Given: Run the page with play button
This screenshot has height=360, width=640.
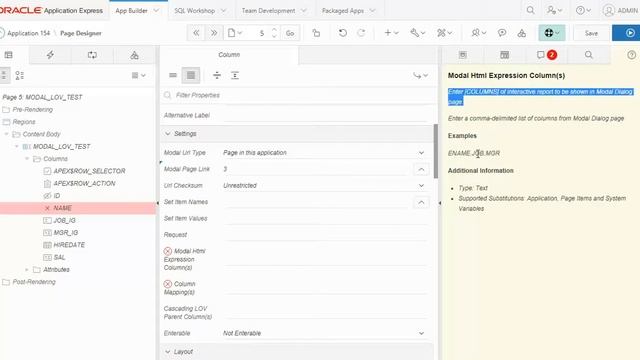Looking at the screenshot, I should [627, 33].
